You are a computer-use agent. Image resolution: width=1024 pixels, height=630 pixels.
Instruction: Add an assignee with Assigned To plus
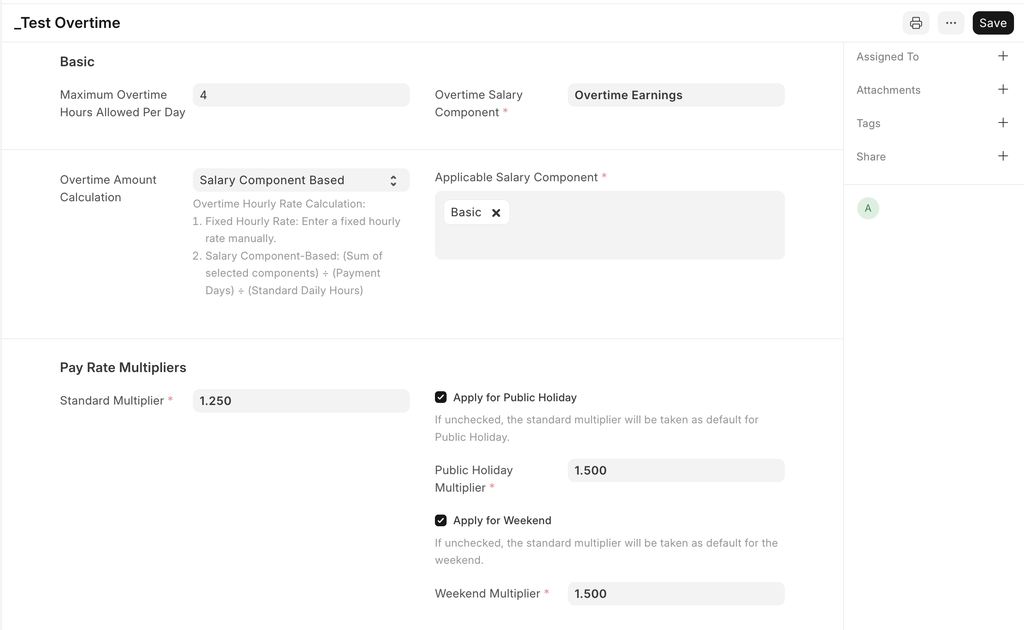click(1003, 57)
